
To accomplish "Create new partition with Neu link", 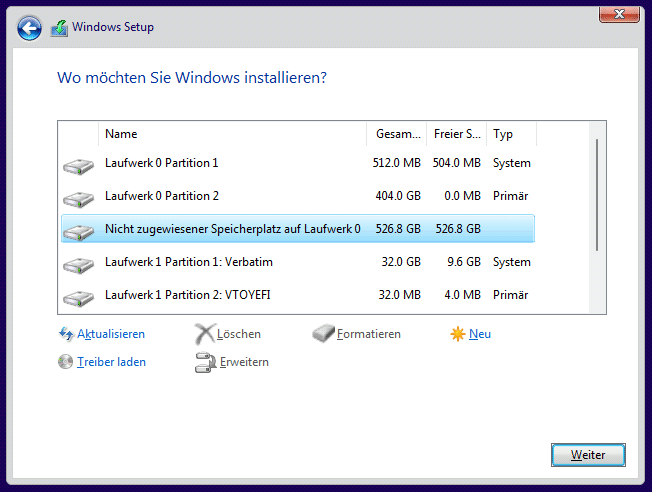I will click(x=480, y=334).
